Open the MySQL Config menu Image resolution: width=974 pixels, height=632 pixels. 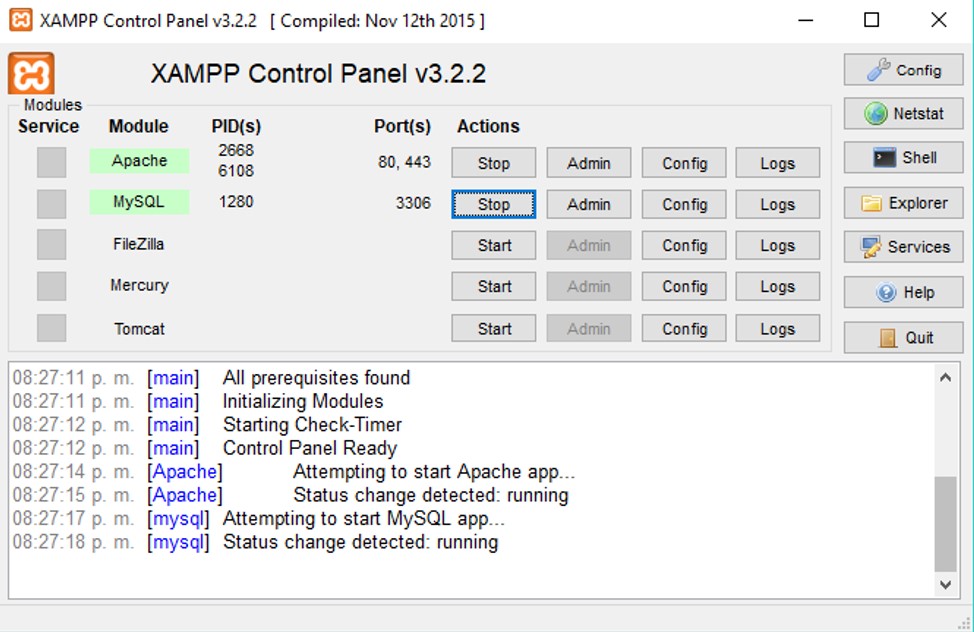coord(683,204)
